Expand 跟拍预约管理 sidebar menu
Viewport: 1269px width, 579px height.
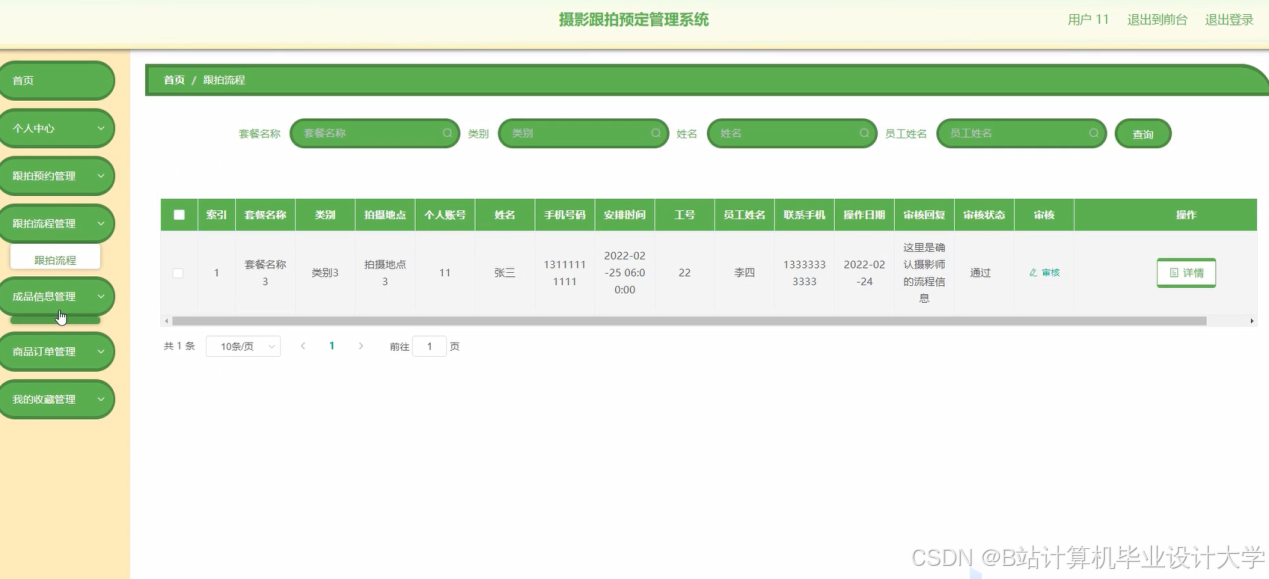pyautogui.click(x=57, y=176)
